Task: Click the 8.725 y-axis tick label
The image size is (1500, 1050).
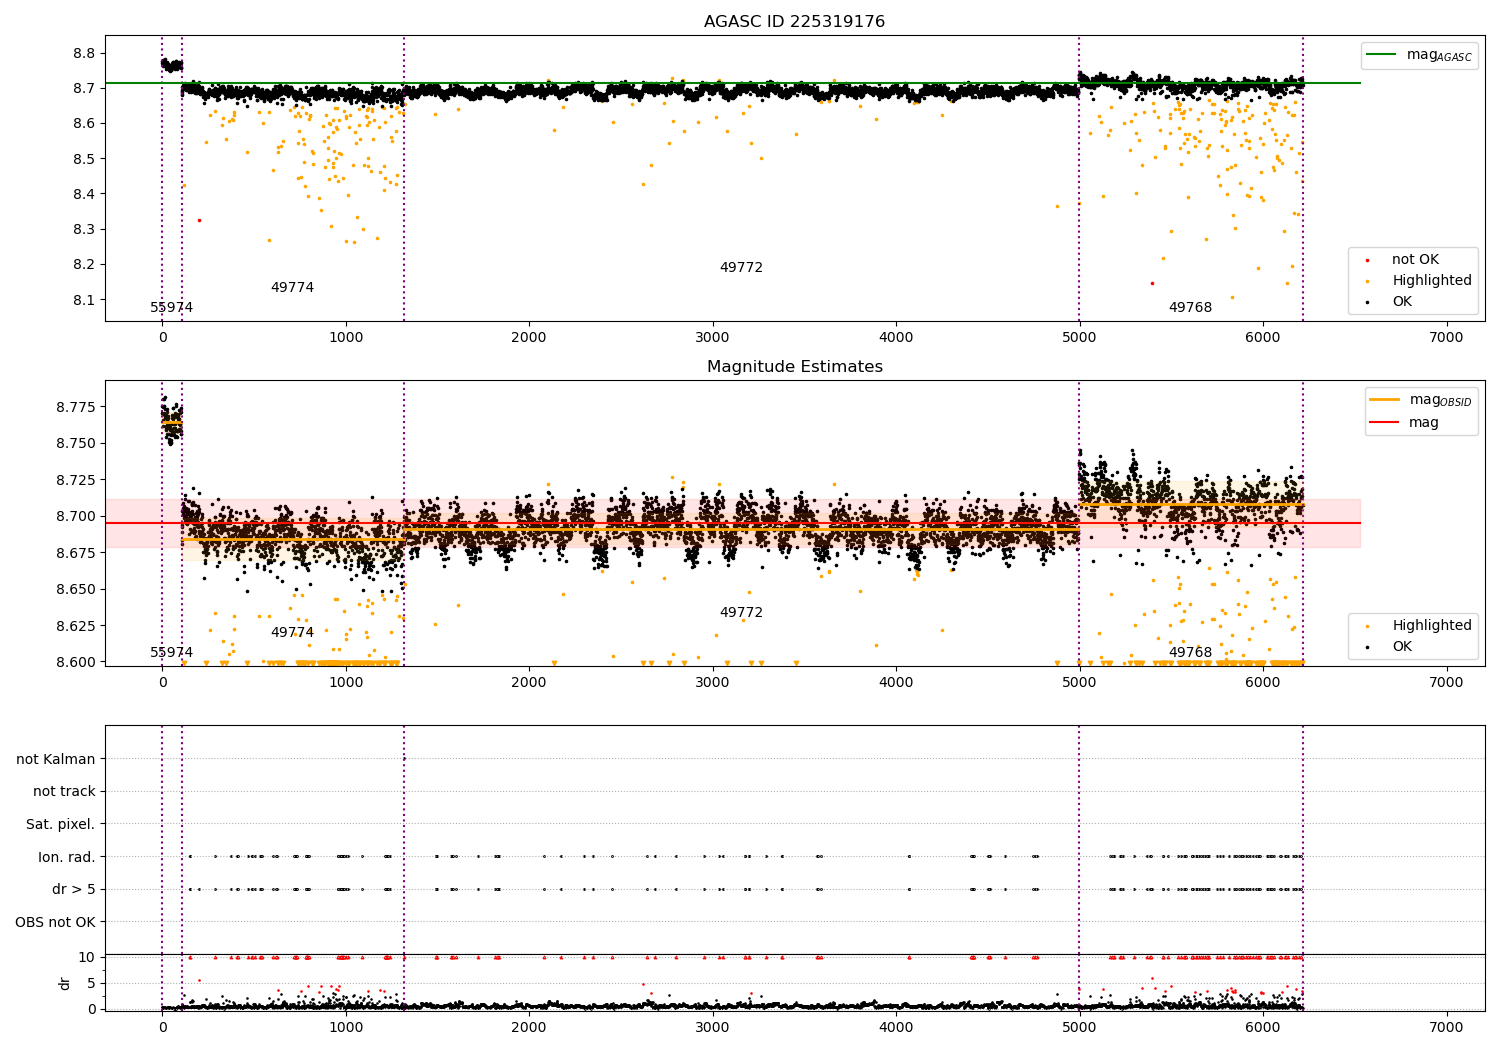Action: click(x=76, y=480)
